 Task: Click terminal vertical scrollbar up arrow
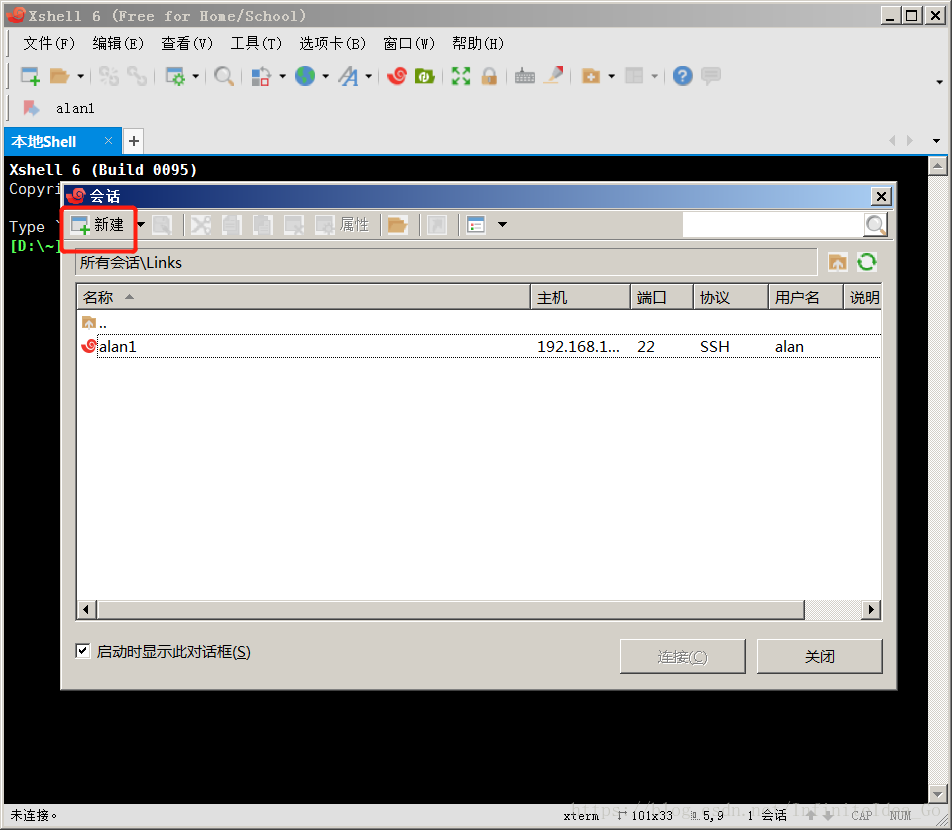pos(937,166)
